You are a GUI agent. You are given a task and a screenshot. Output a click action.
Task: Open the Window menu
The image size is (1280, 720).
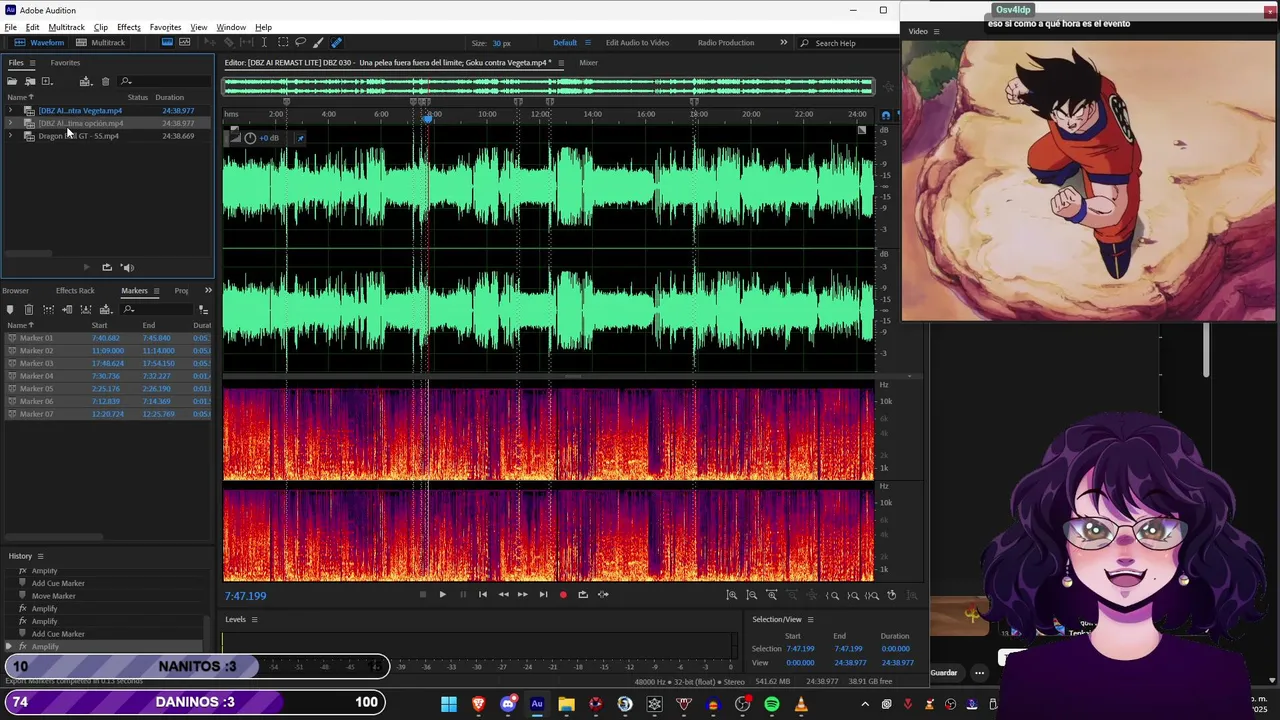(231, 27)
